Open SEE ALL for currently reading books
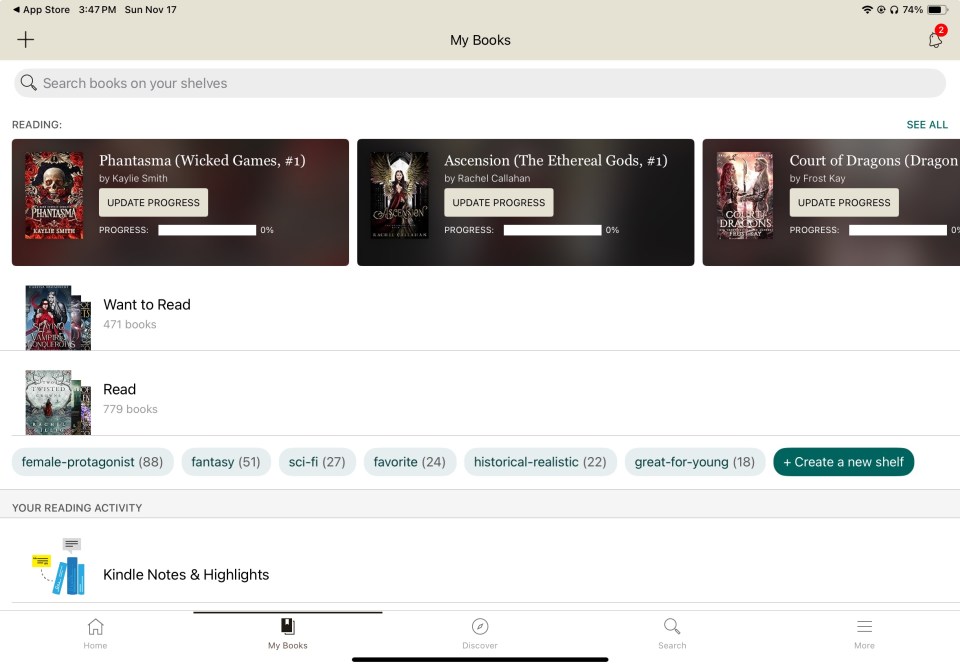Image resolution: width=960 pixels, height=668 pixels. tap(926, 124)
